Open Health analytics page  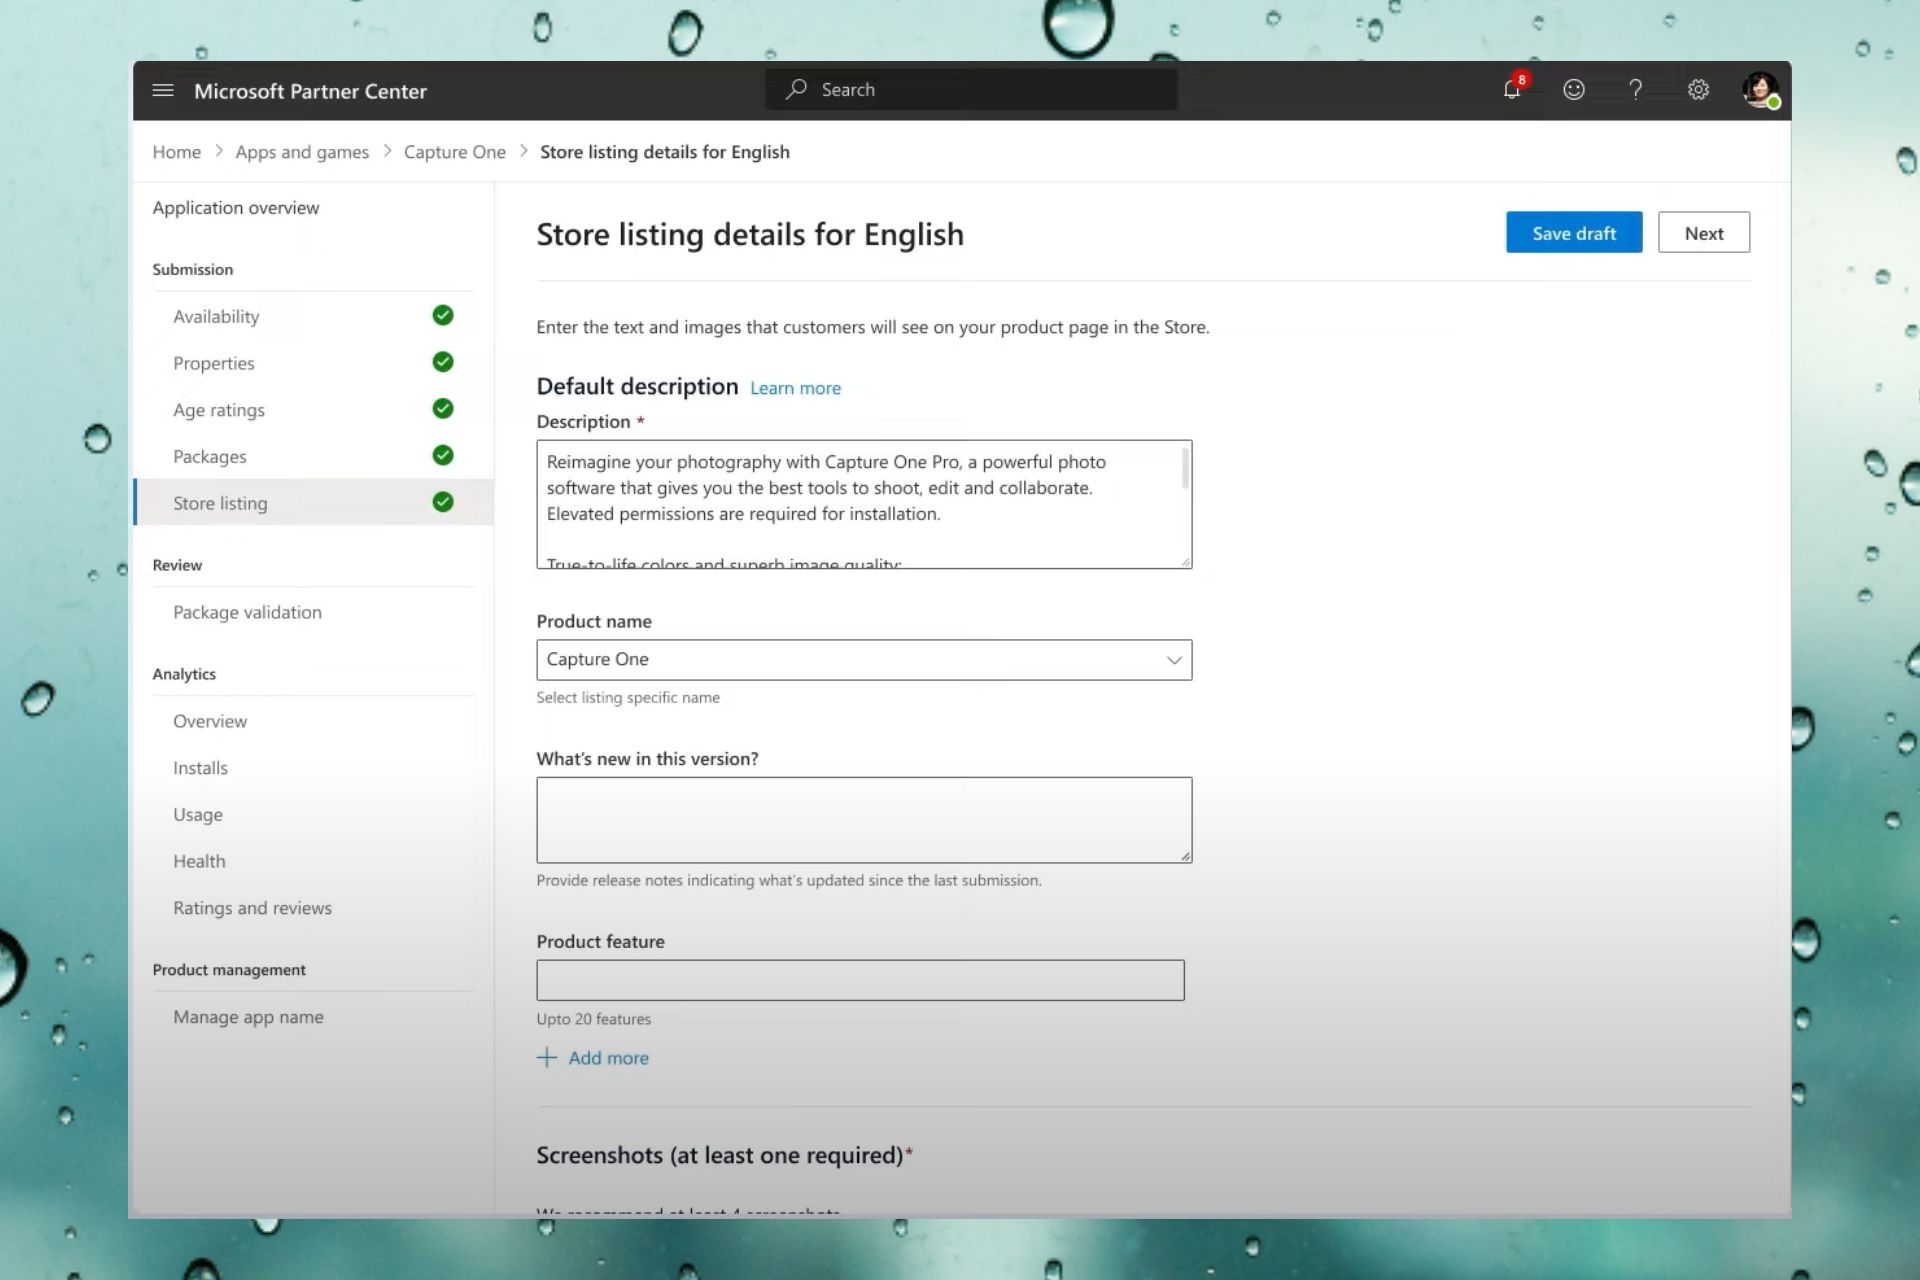[199, 861]
